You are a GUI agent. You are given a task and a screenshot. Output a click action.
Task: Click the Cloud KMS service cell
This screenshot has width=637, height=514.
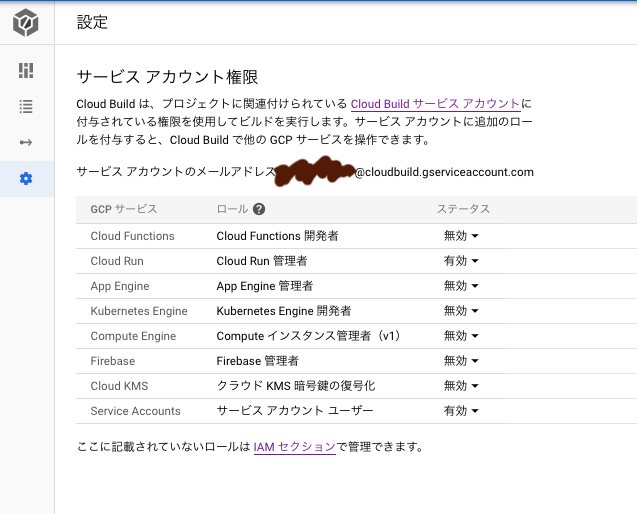119,386
